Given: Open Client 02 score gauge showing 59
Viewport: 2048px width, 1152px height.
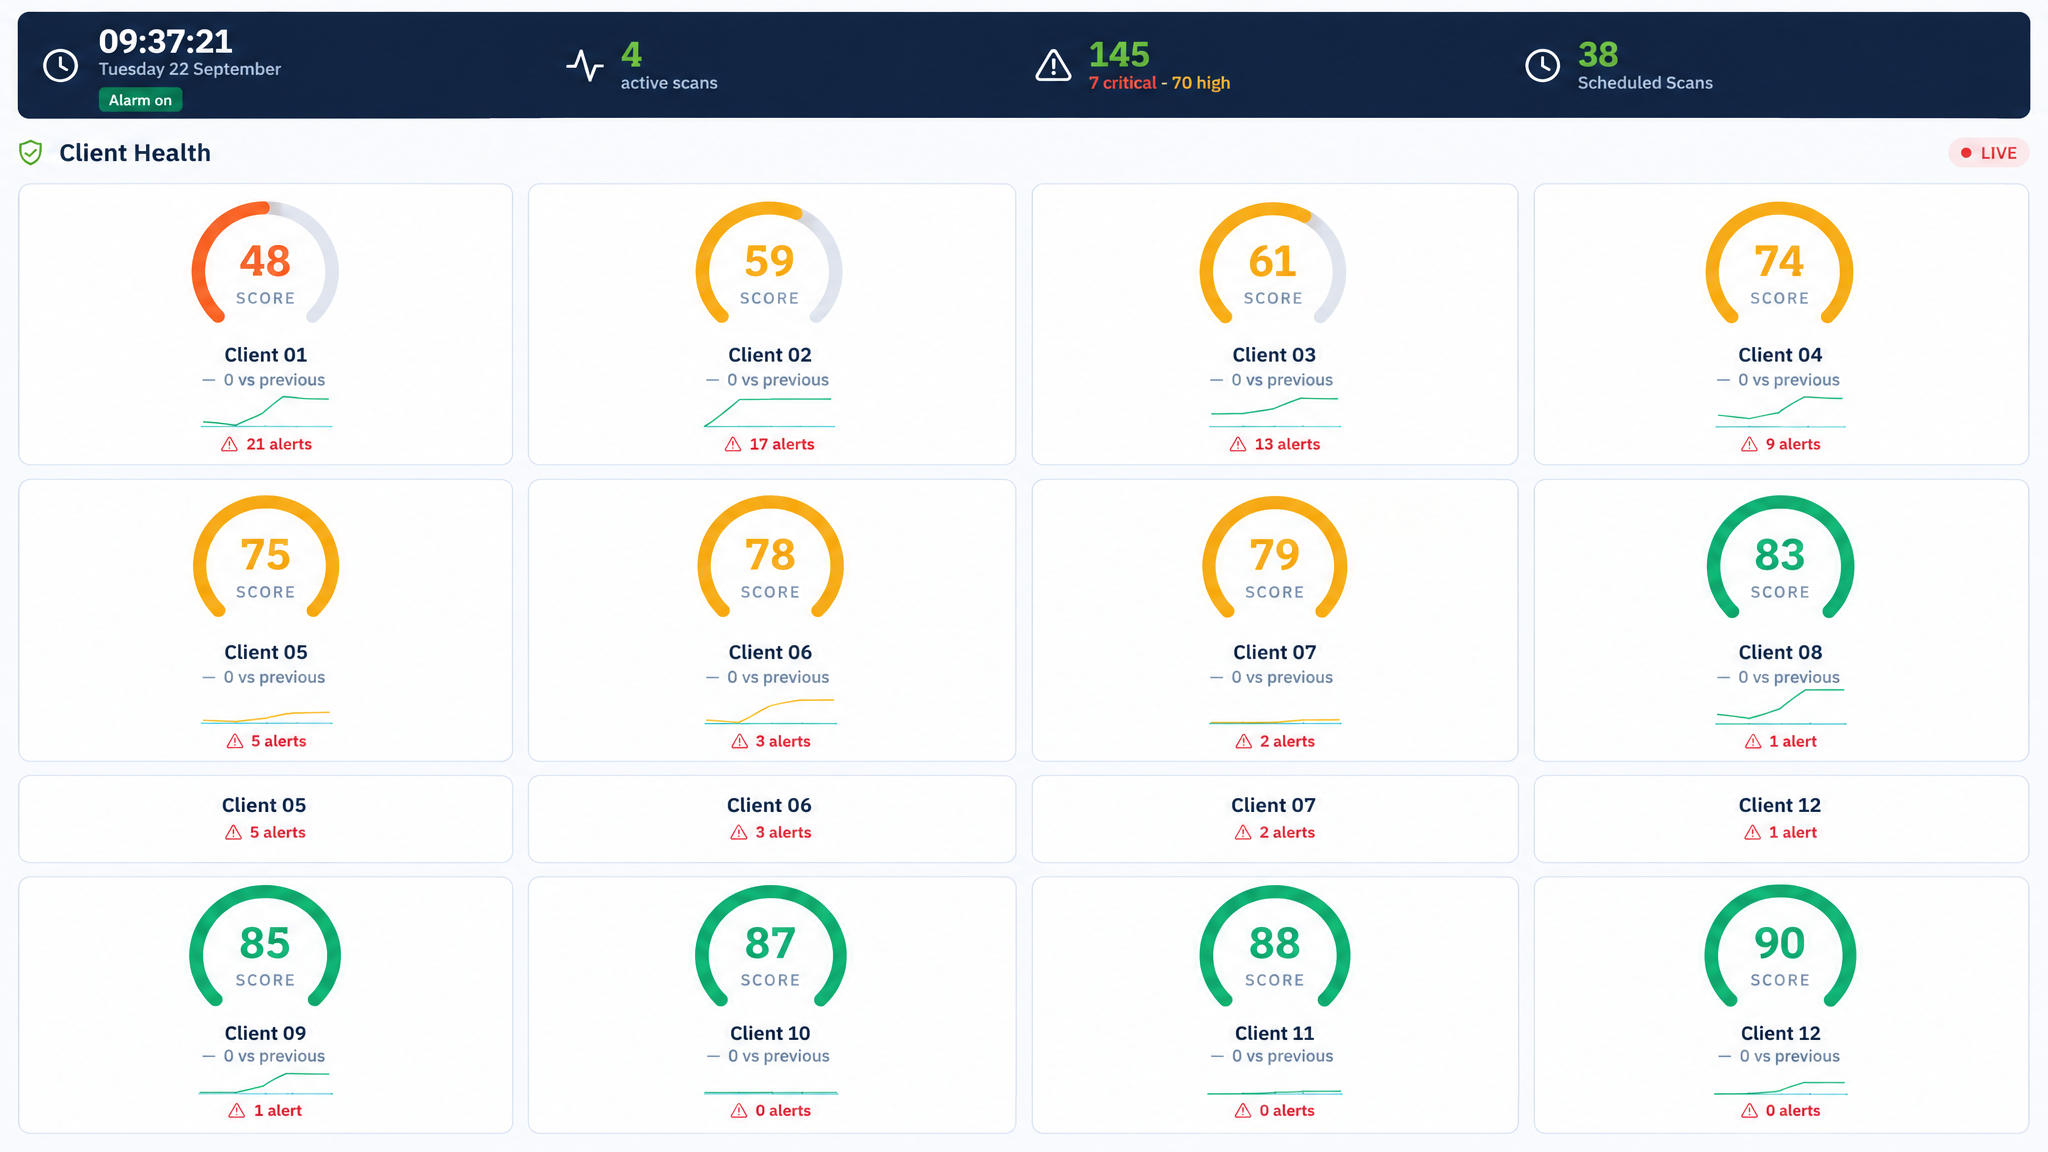Looking at the screenshot, I should point(769,264).
